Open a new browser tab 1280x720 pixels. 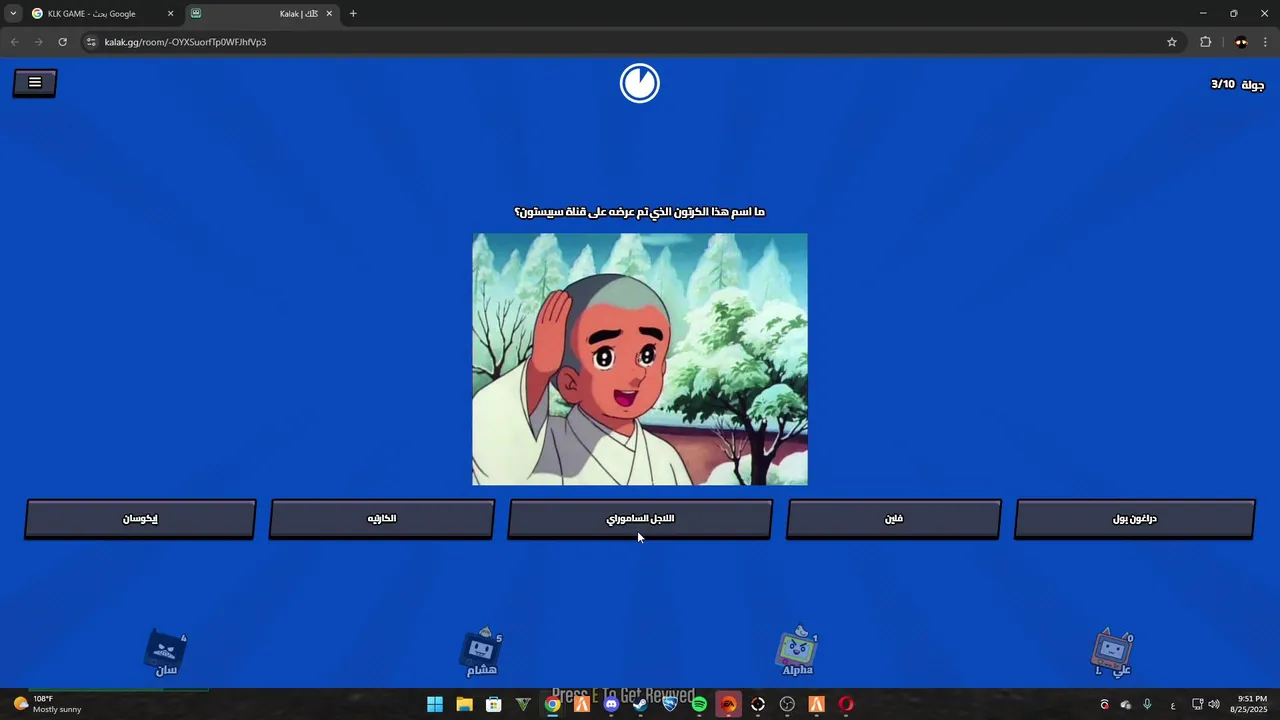point(353,14)
